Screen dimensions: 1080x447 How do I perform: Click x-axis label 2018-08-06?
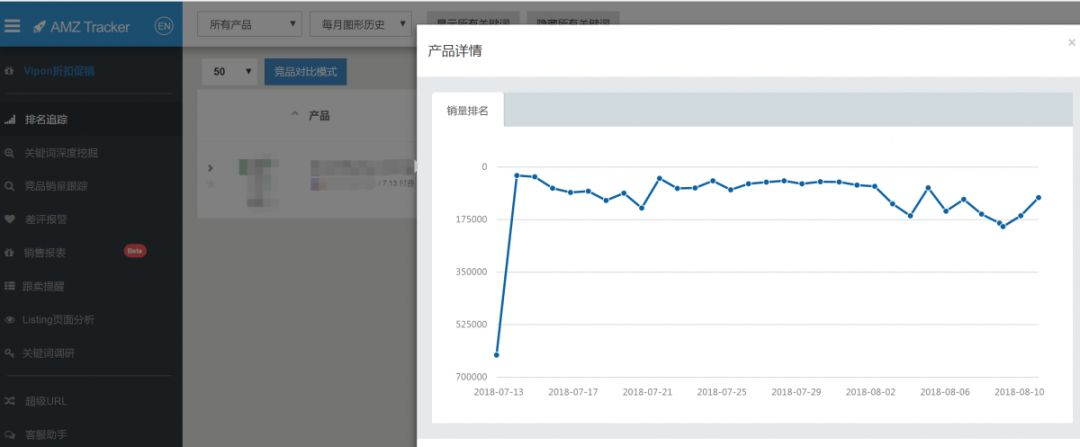[945, 392]
